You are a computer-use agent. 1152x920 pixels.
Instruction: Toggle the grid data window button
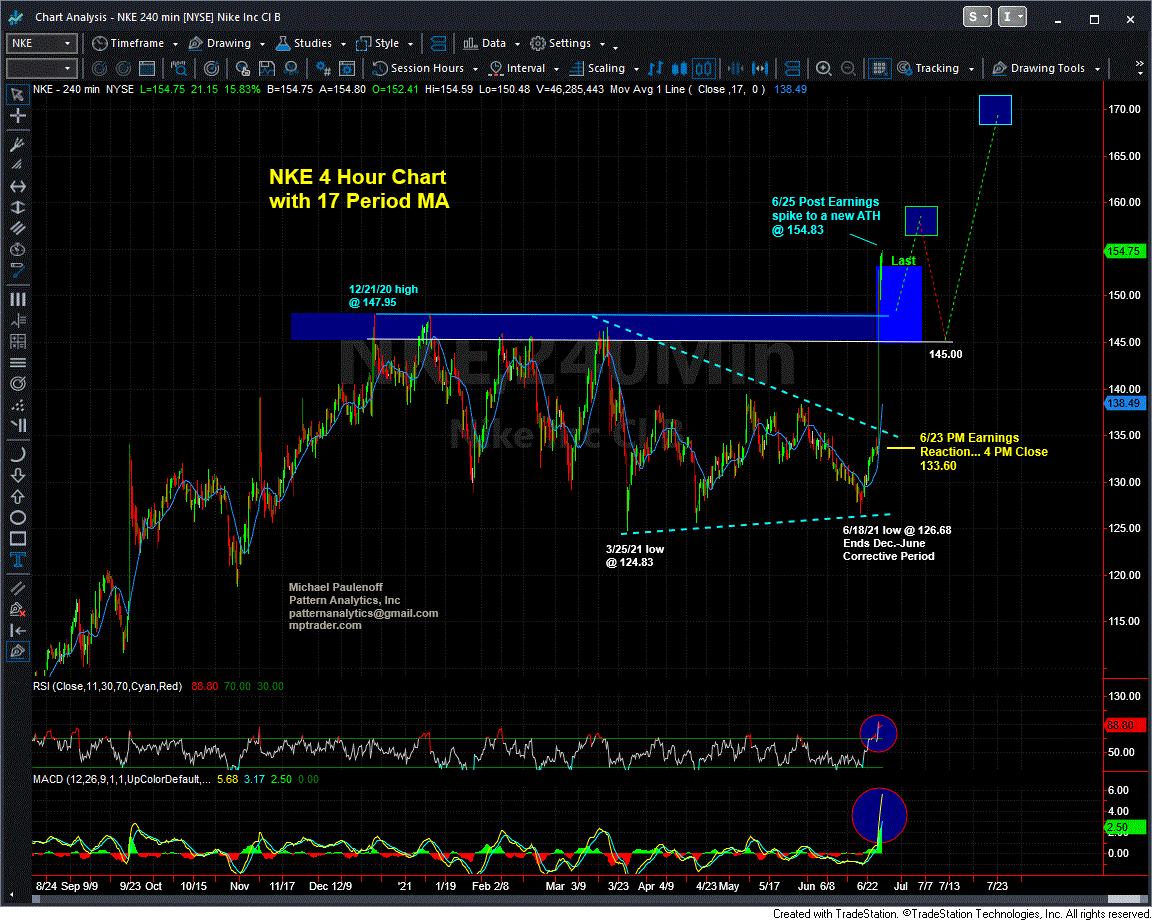coord(877,68)
